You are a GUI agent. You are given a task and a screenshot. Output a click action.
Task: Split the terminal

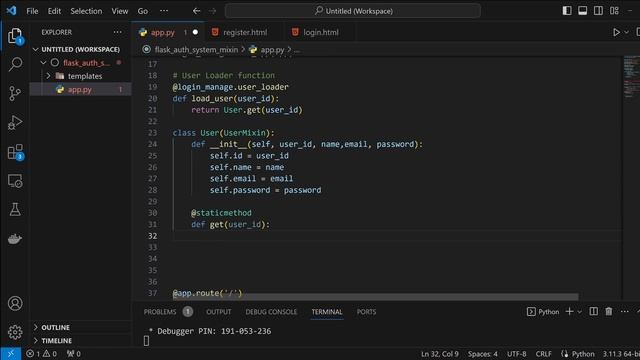point(593,312)
